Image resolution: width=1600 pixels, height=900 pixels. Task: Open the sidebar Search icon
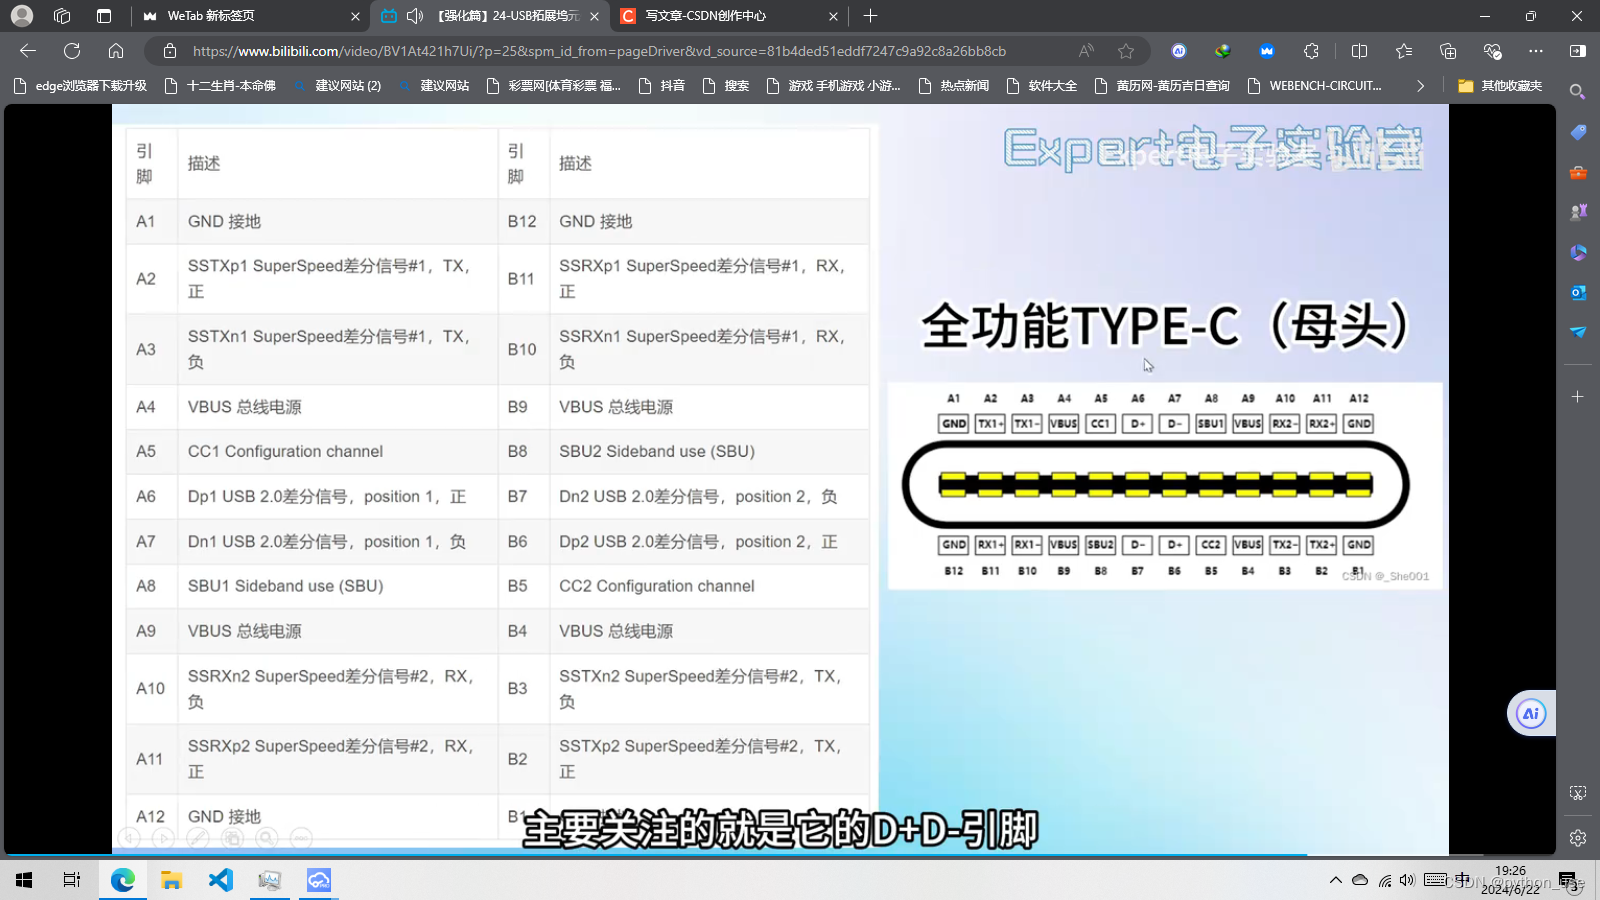tap(1578, 92)
